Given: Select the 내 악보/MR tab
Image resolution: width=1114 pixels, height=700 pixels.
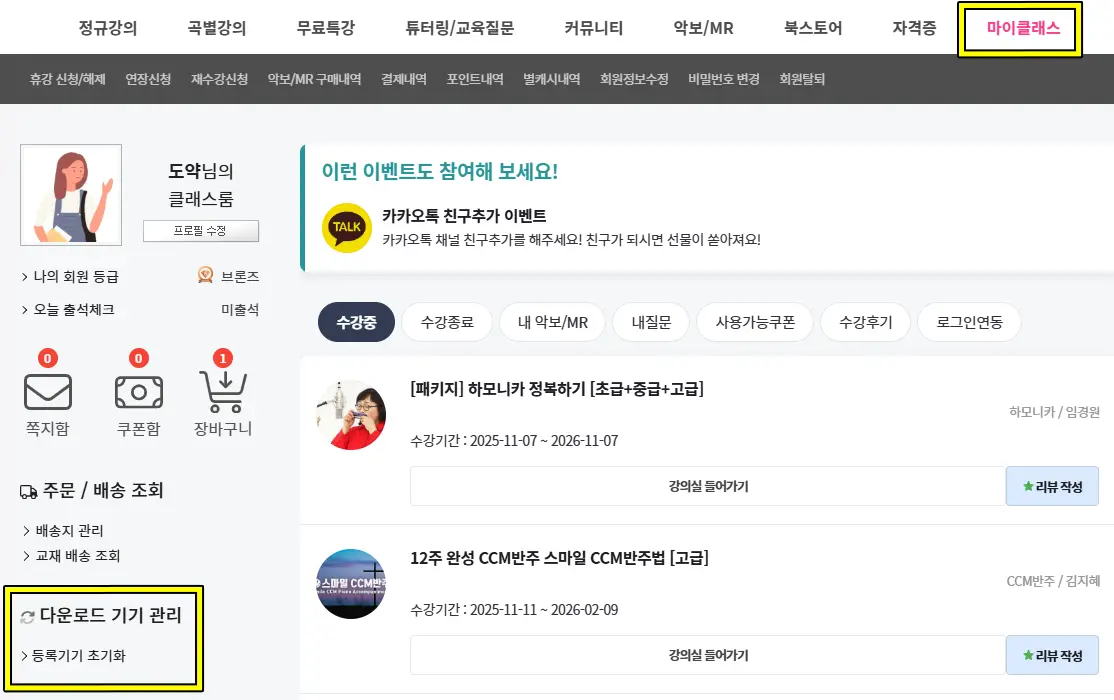Looking at the screenshot, I should [553, 323].
